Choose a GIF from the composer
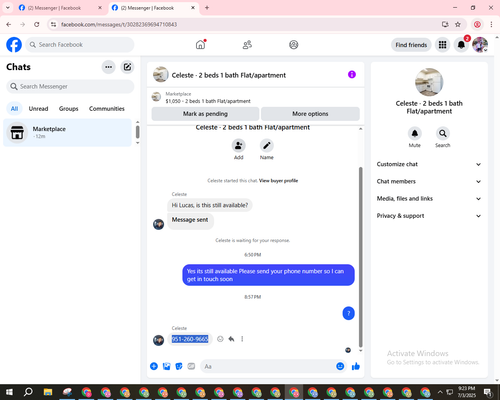Viewport: 500px width, 400px height. [191, 366]
